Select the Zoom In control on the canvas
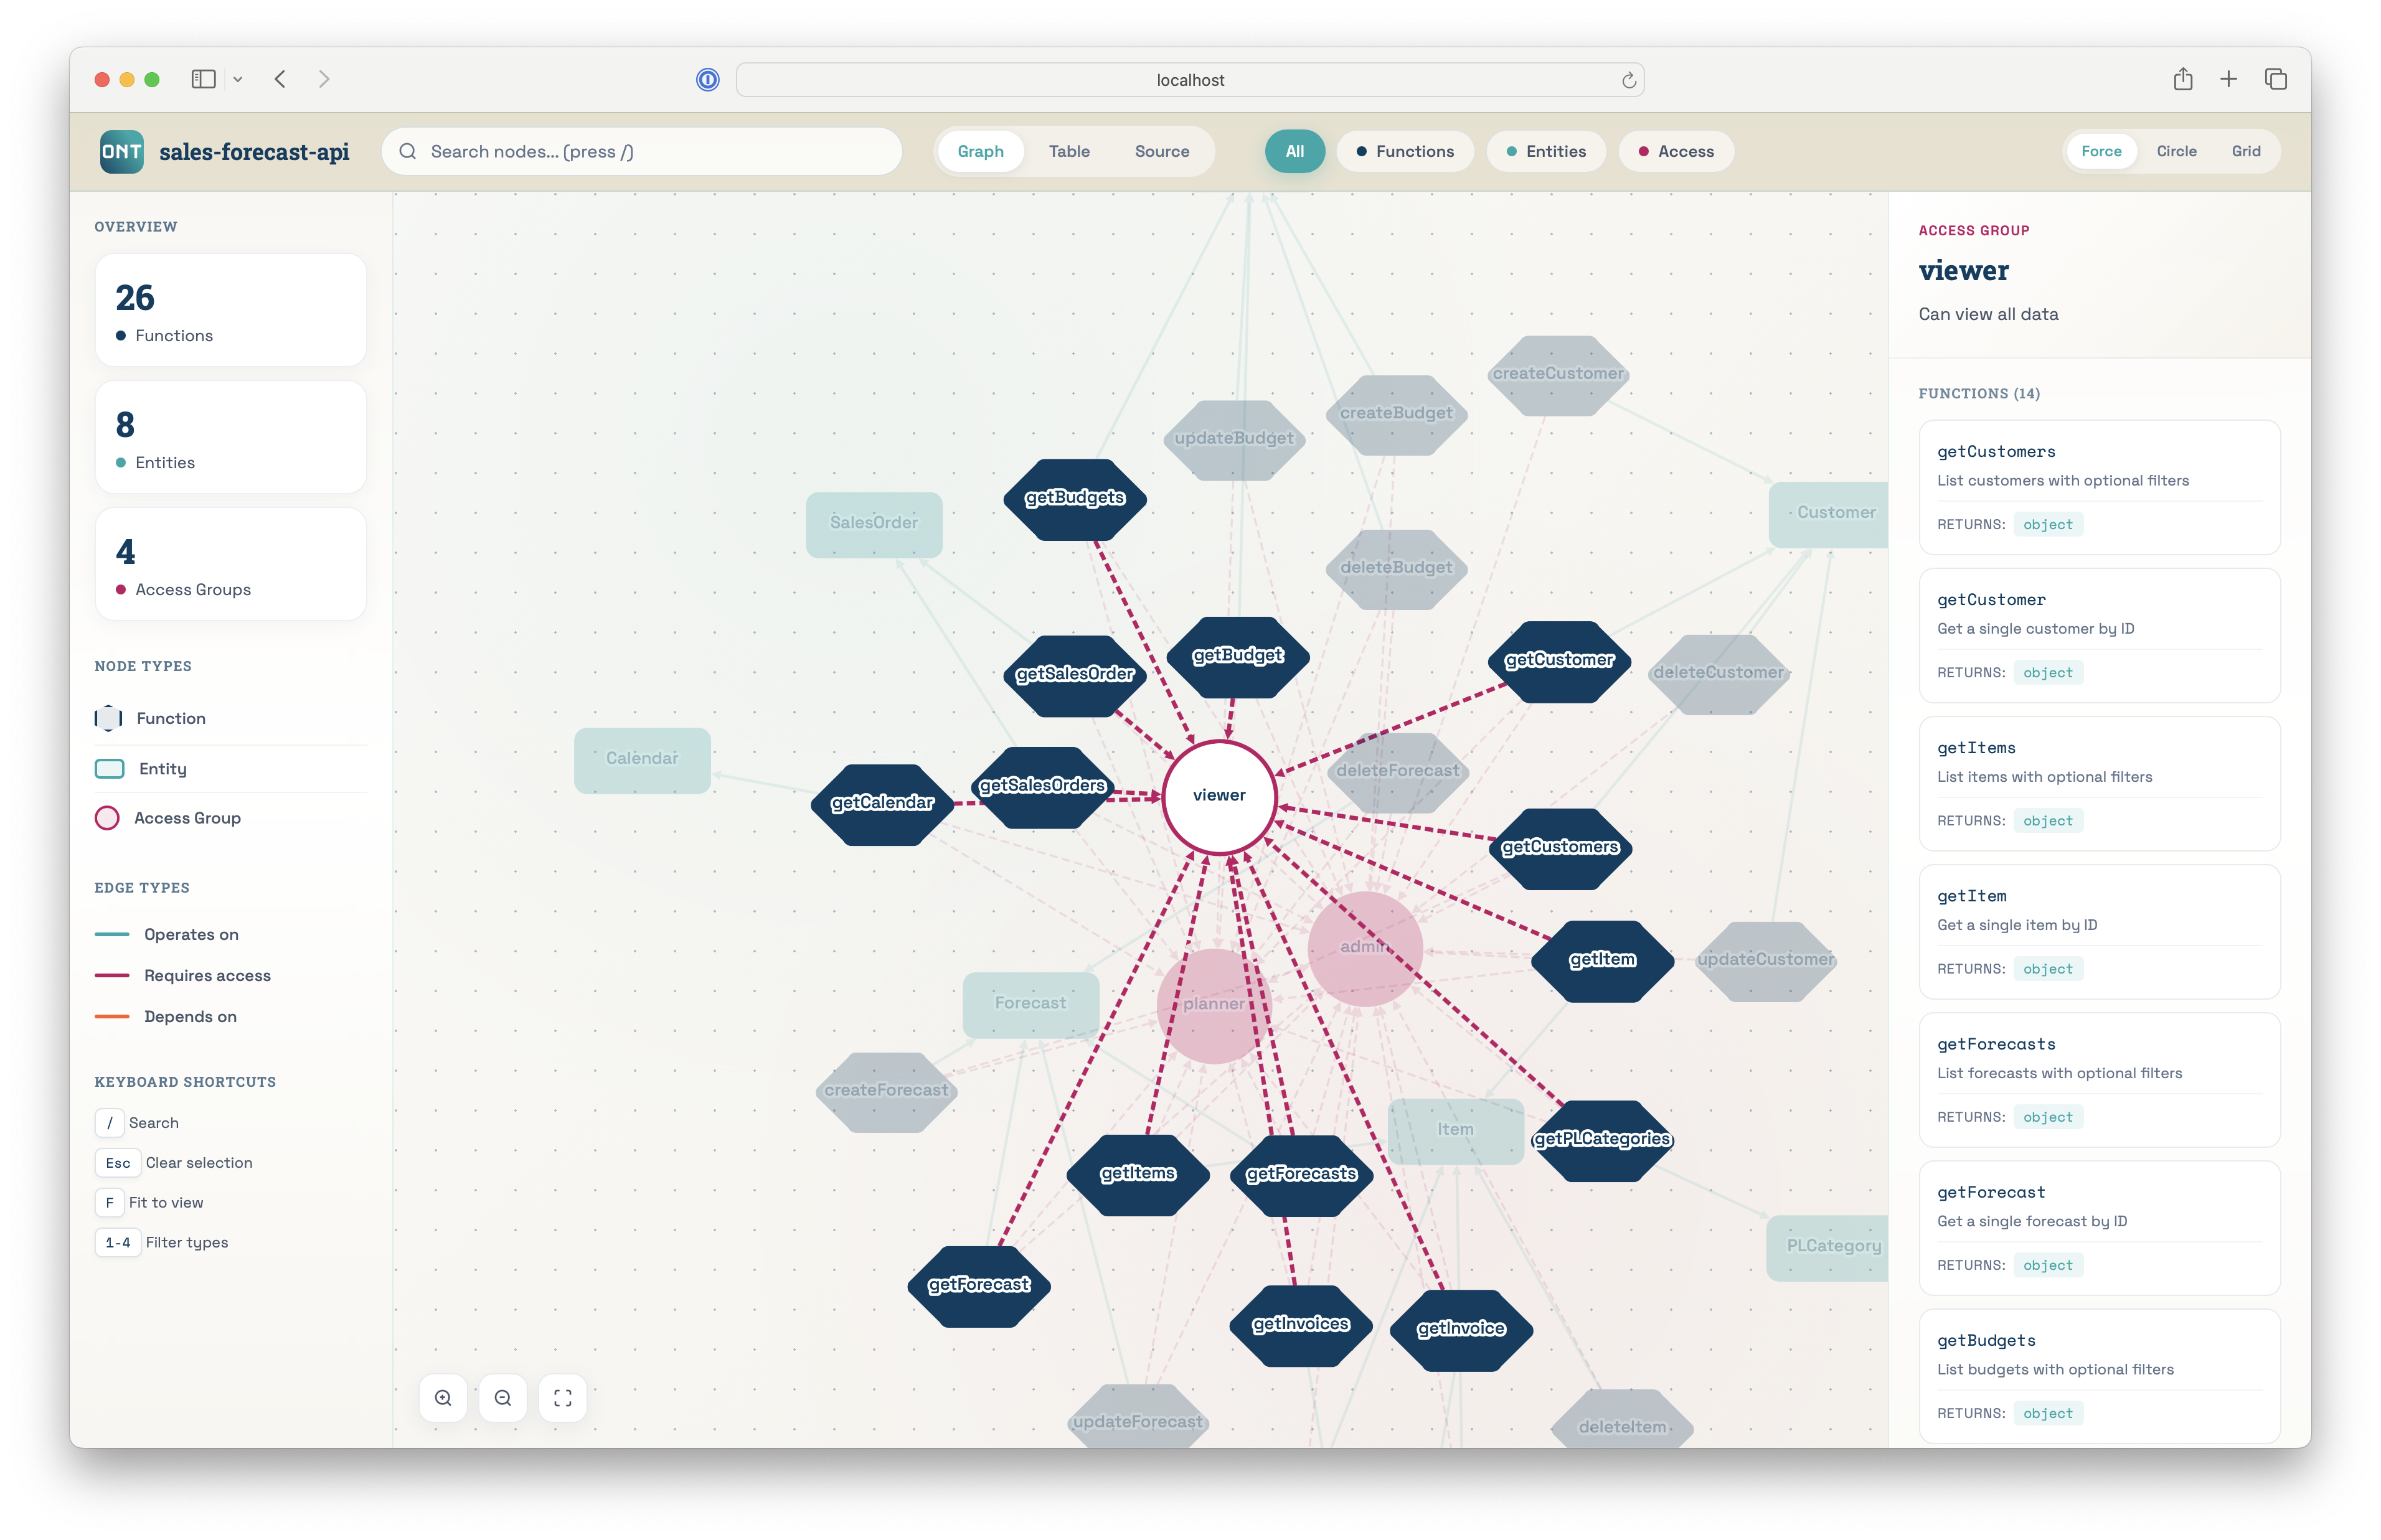 tap(443, 1397)
